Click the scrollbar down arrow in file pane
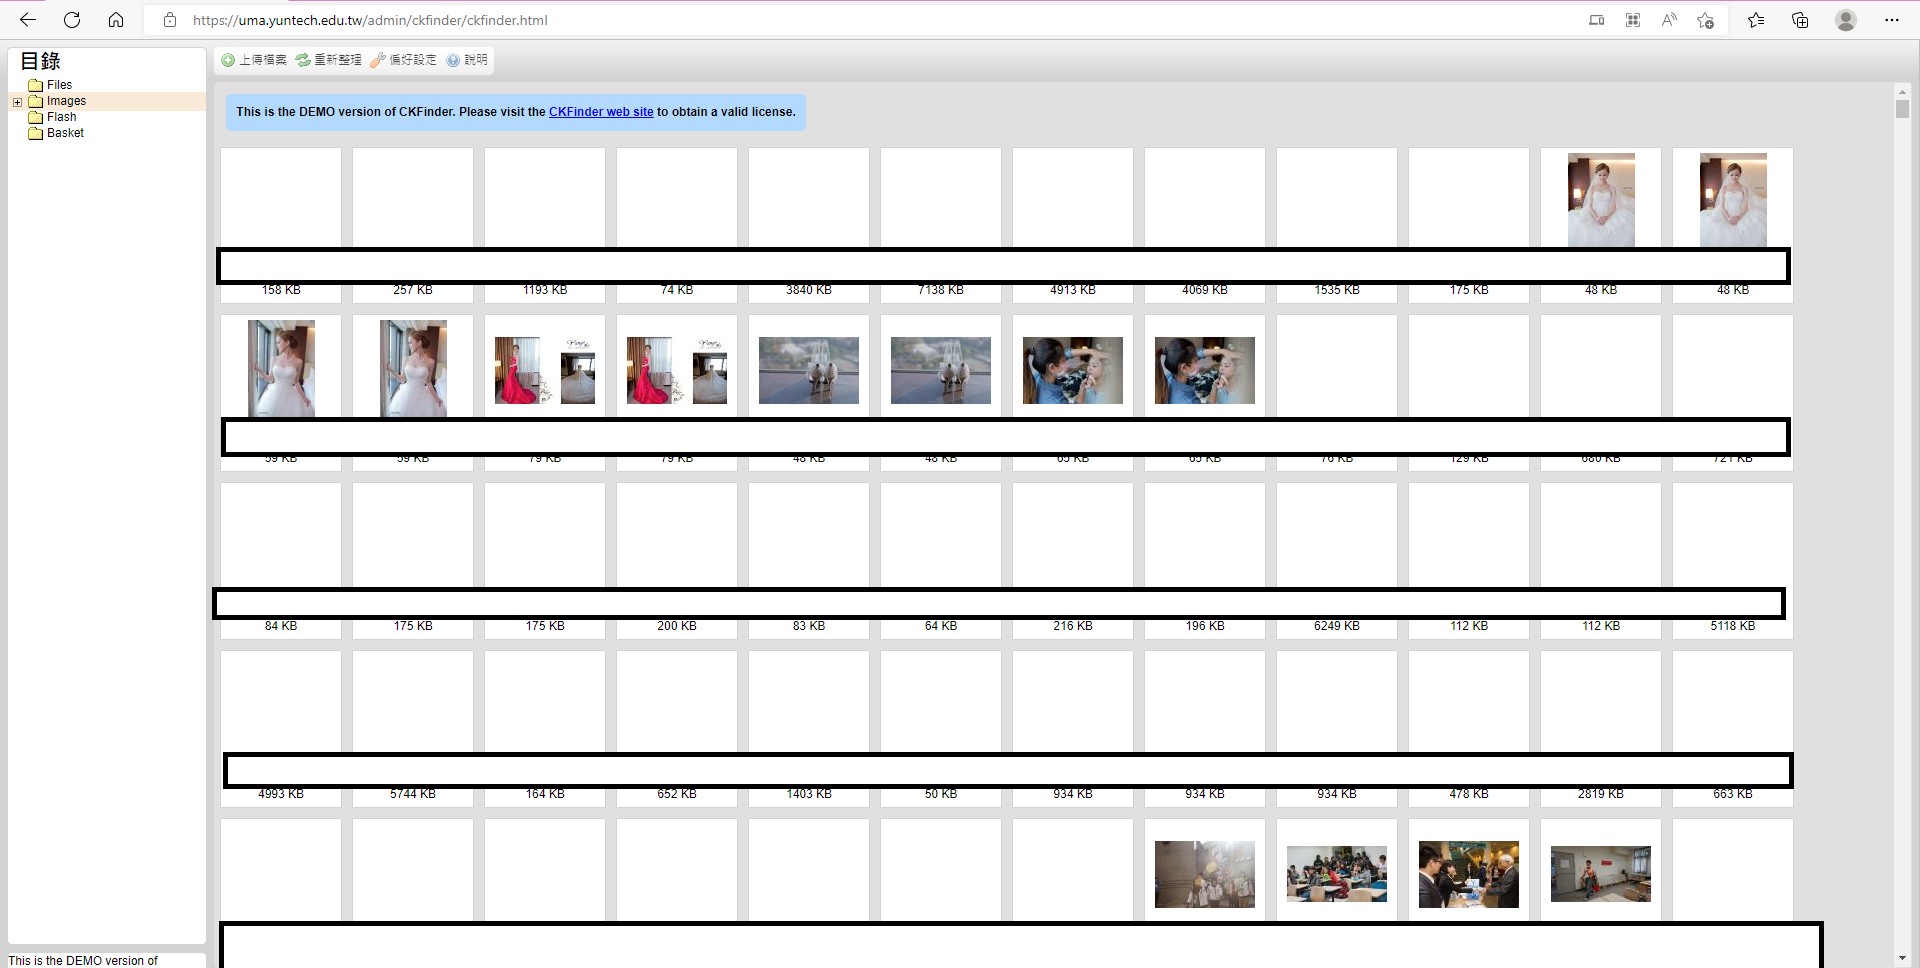The image size is (1920, 968). point(1902,958)
